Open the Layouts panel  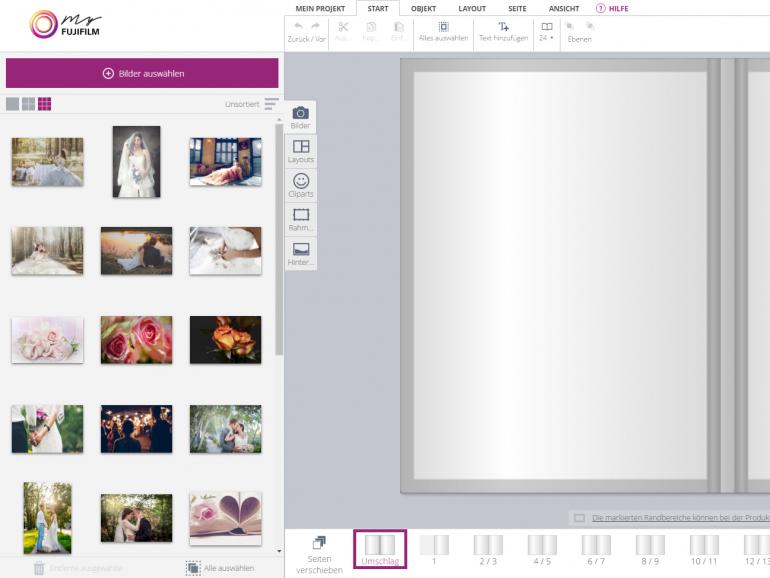click(x=300, y=151)
